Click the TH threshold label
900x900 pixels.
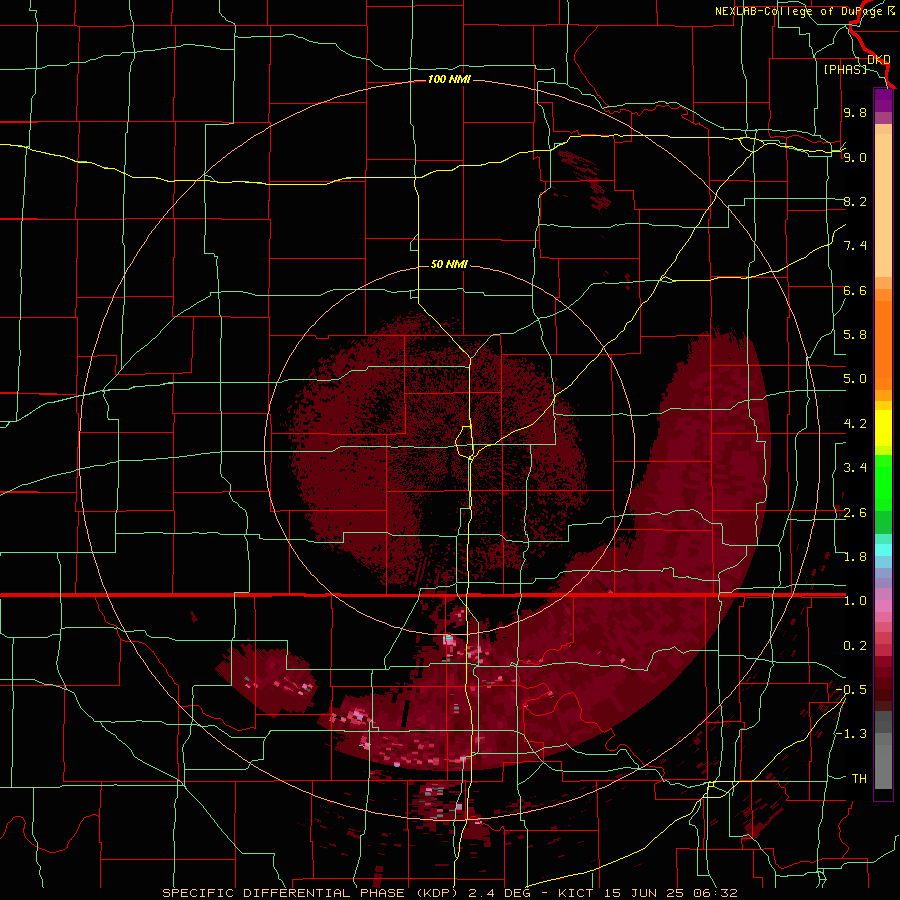(x=859, y=779)
